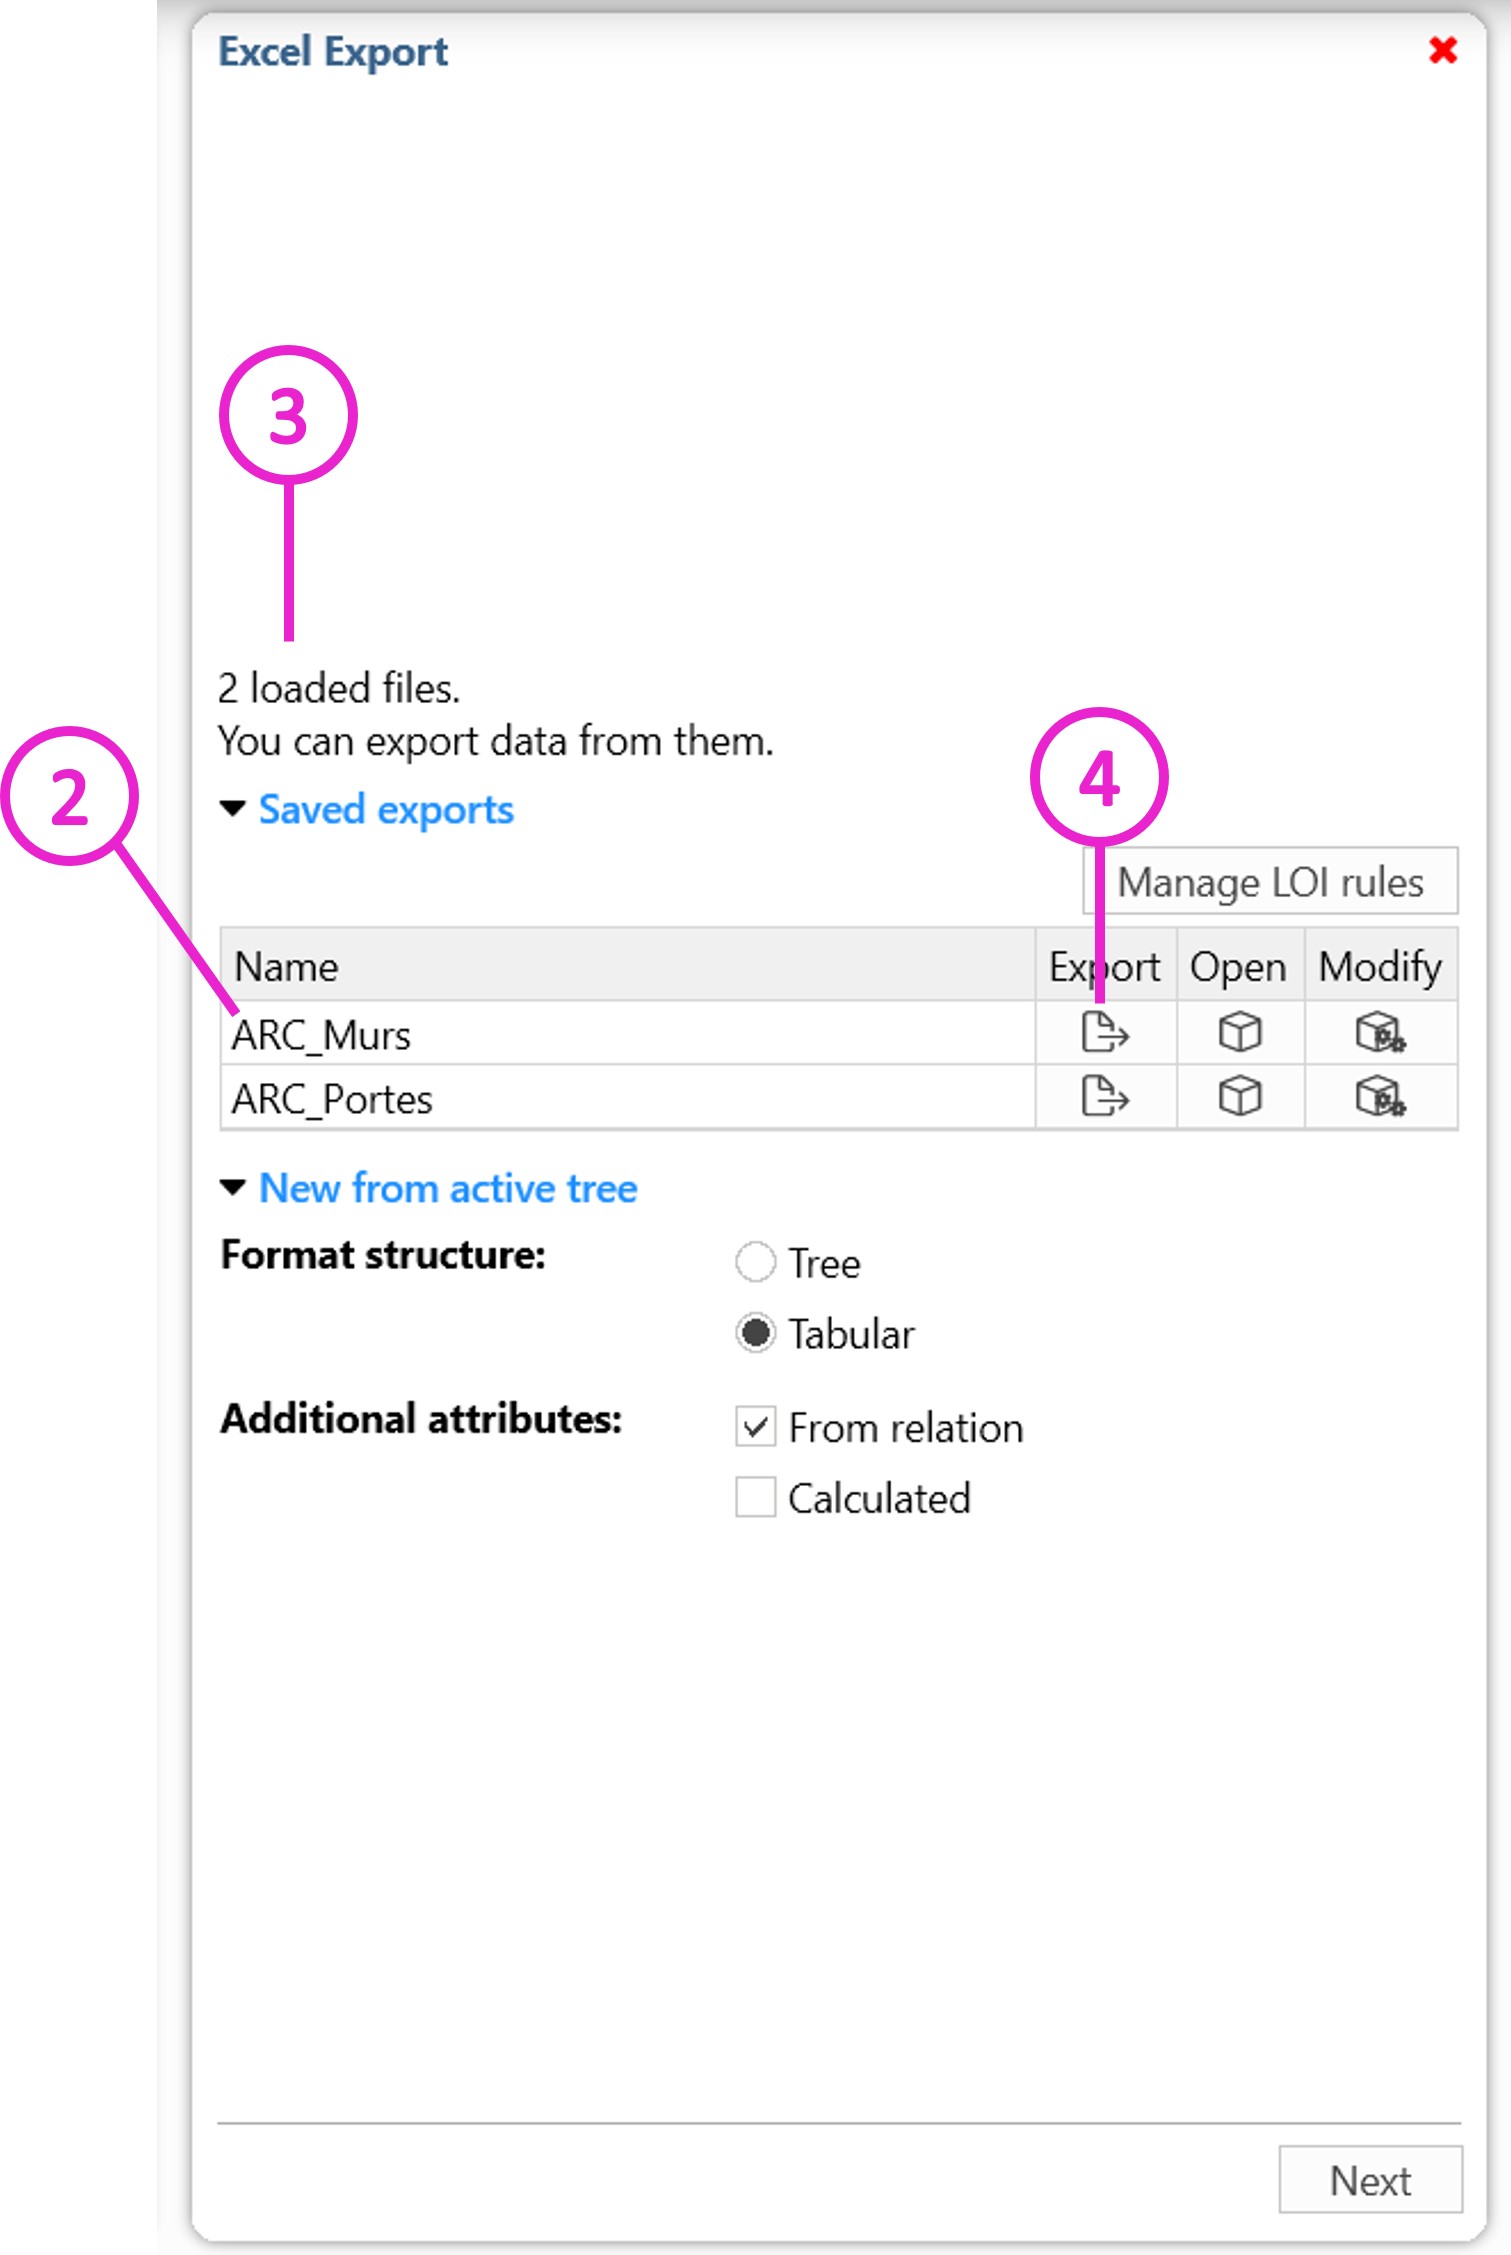Click the Modify icon for ARC_Murs
The height and width of the screenshot is (2255, 1511).
[1380, 1033]
